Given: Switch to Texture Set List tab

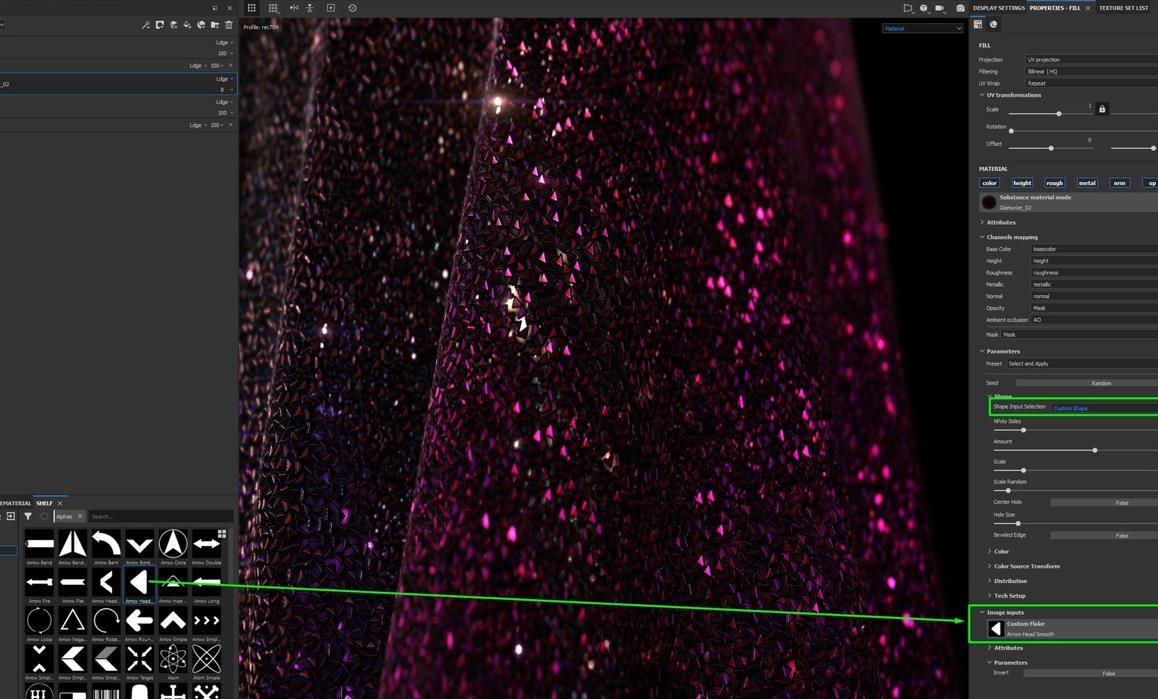Looking at the screenshot, I should [1124, 8].
